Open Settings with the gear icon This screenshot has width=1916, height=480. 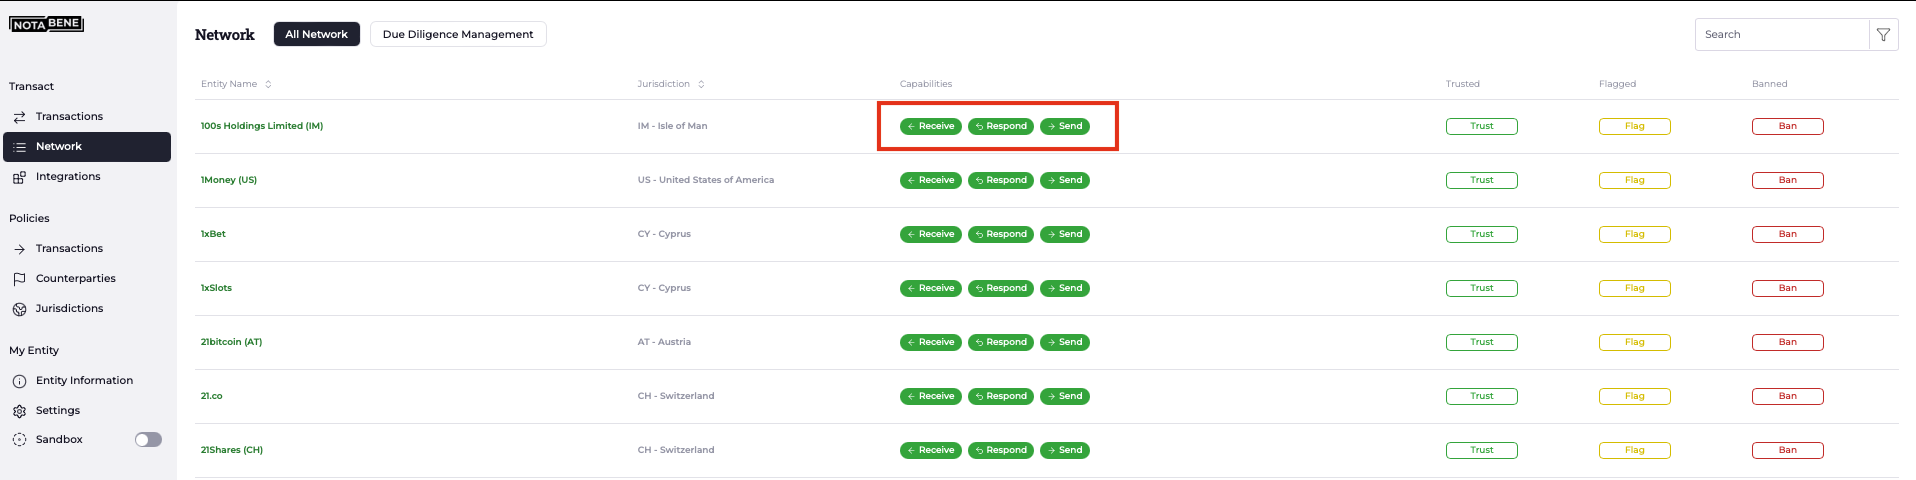[58, 410]
